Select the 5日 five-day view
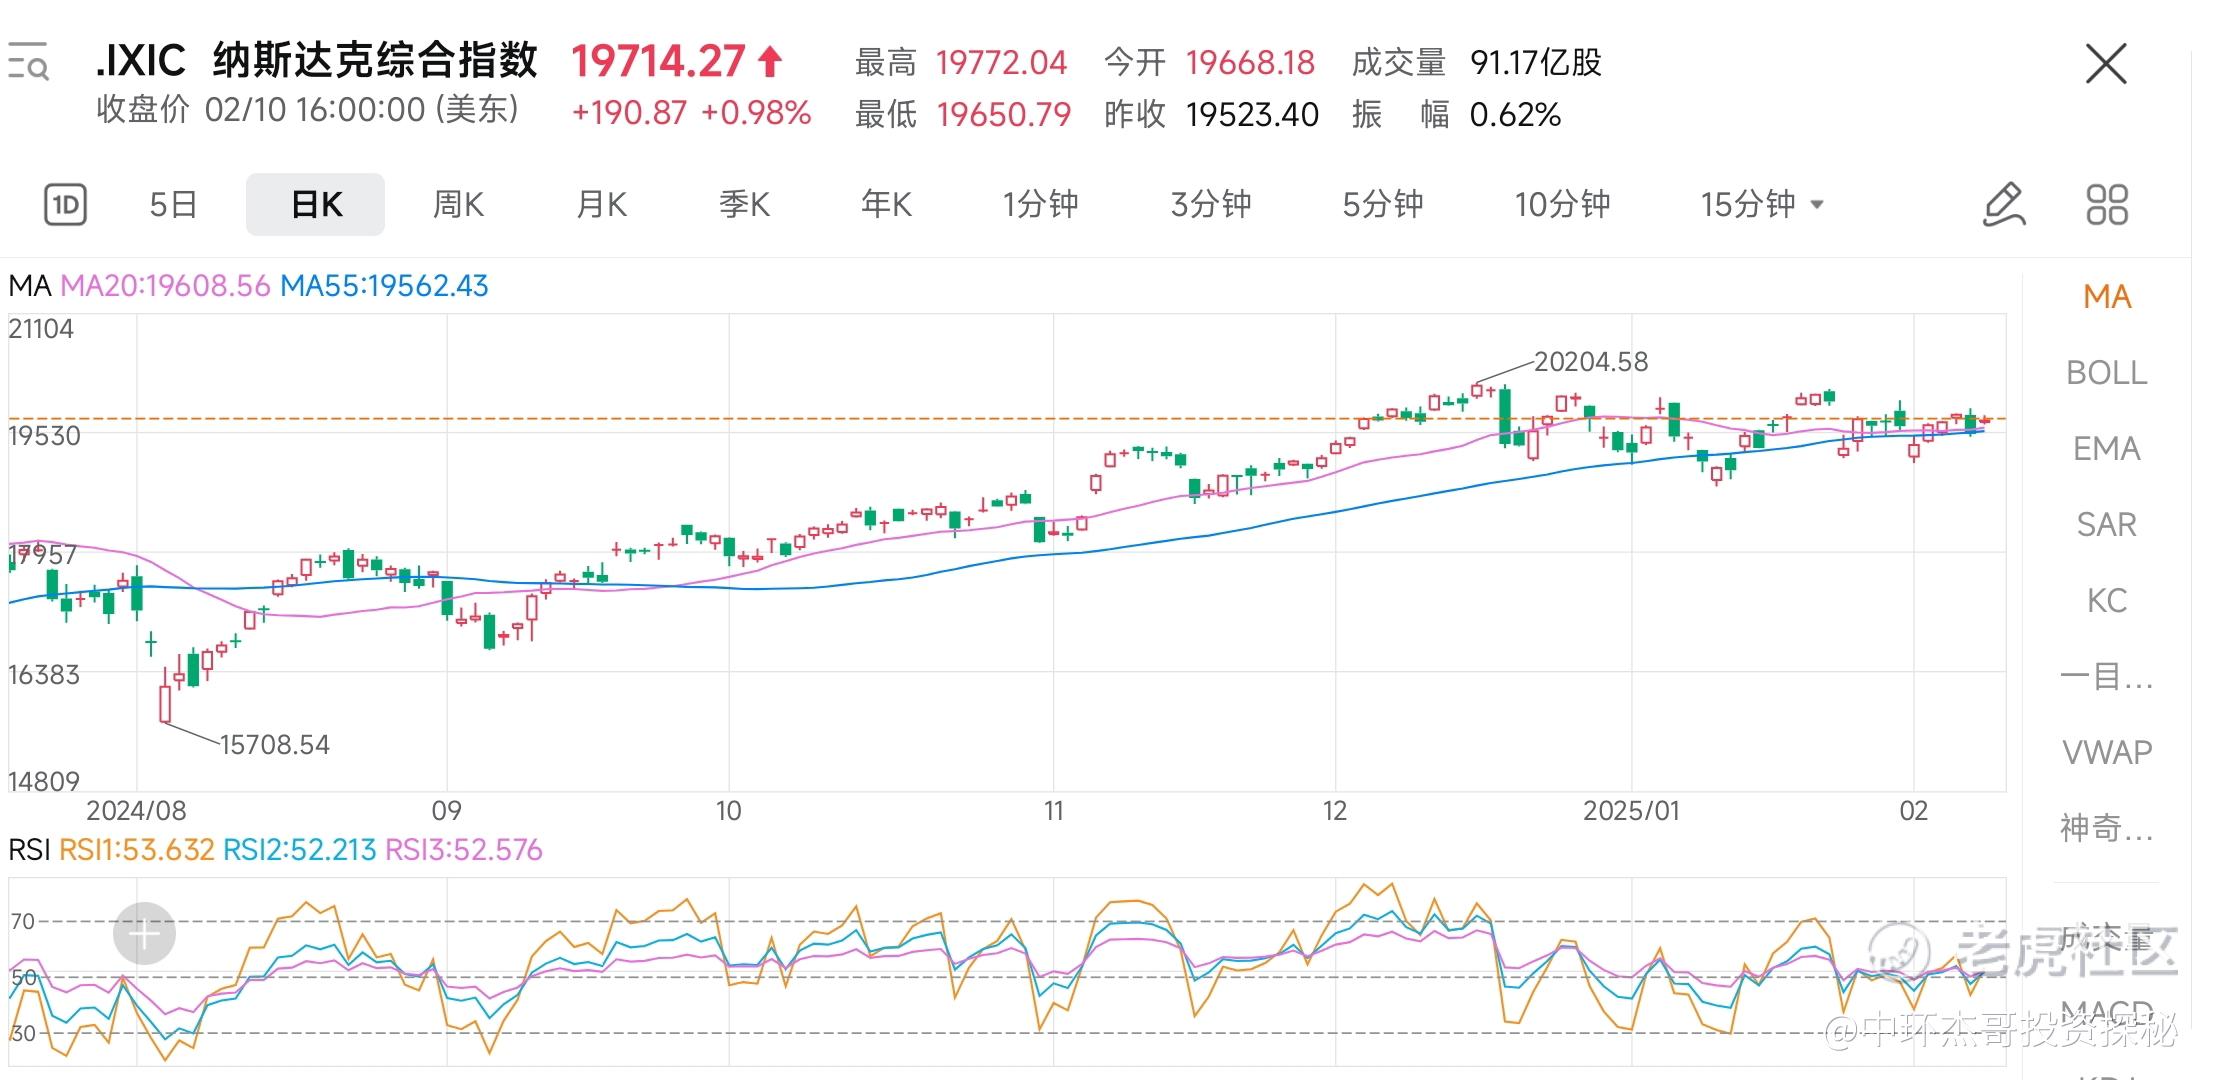The width and height of the screenshot is (2222, 1080). [173, 205]
